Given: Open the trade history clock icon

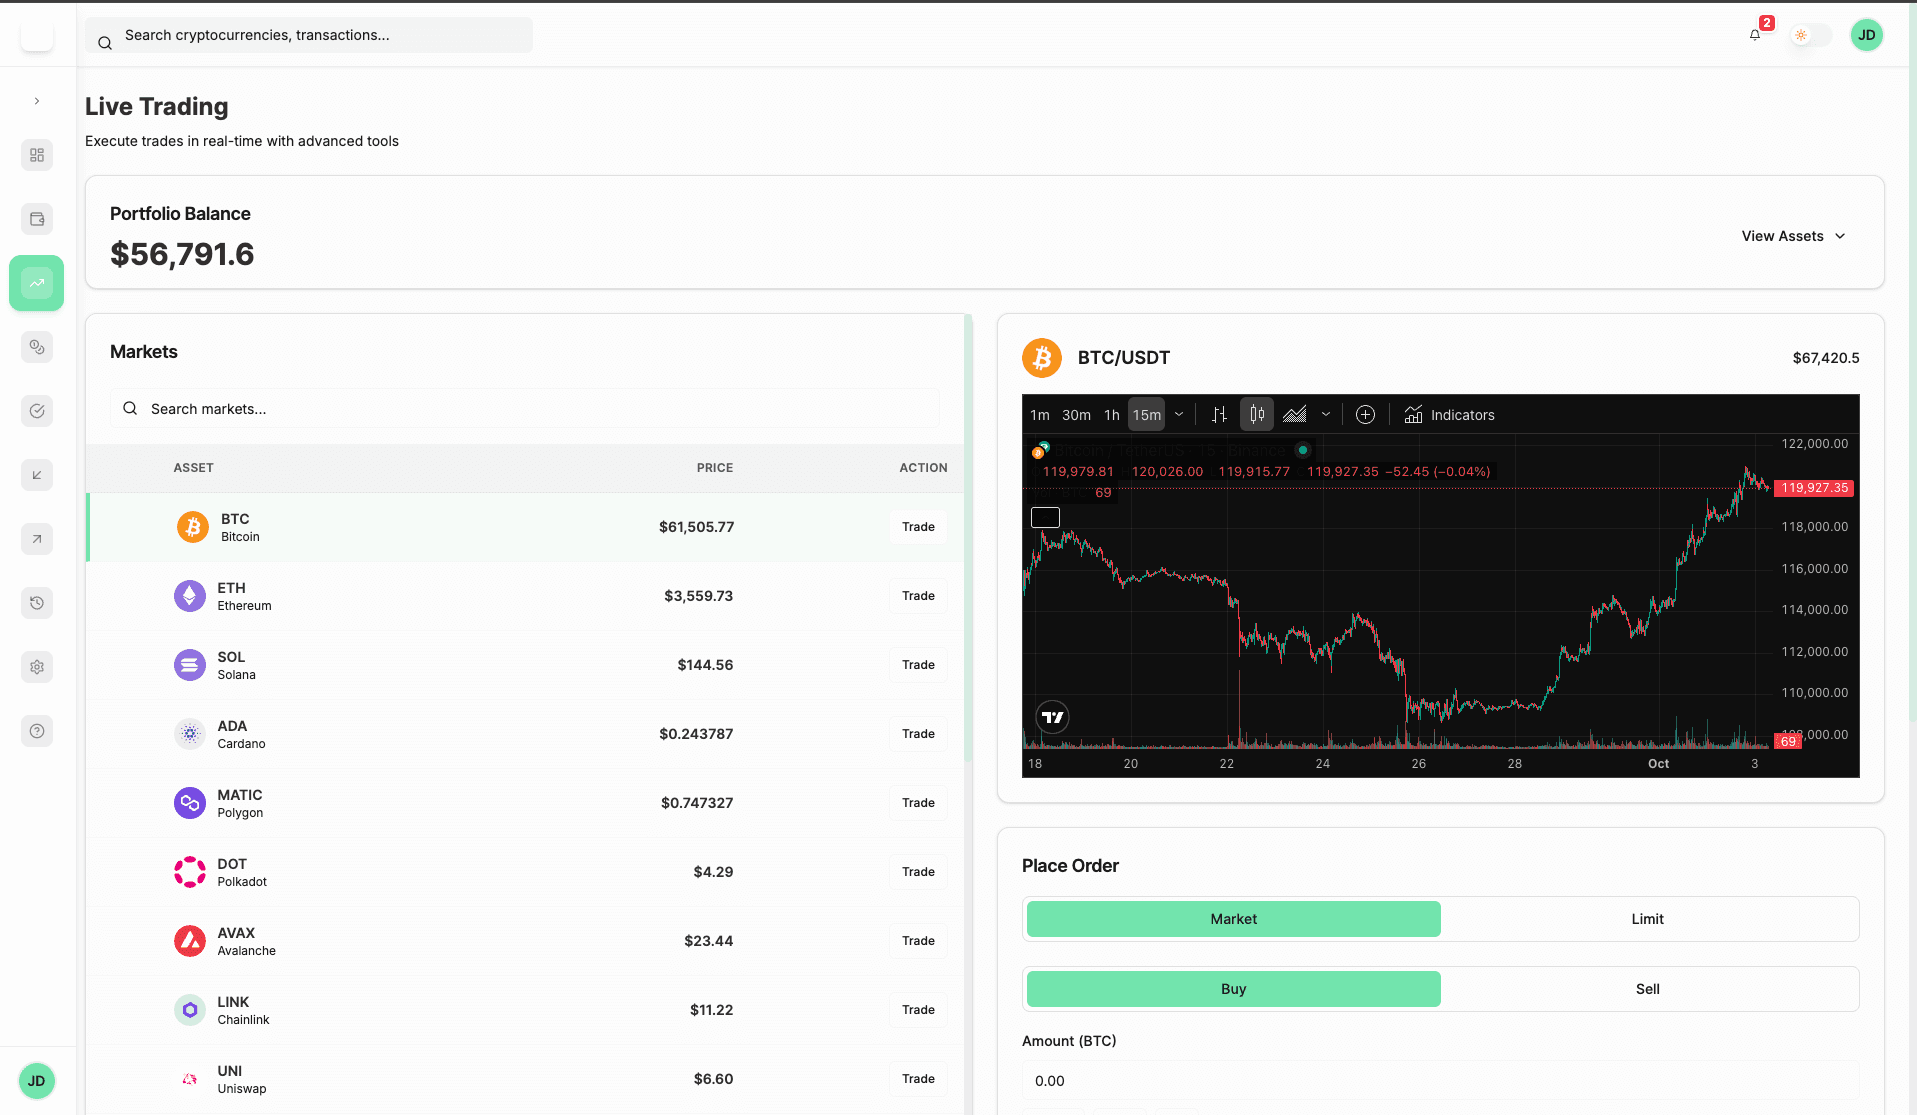Looking at the screenshot, I should [x=37, y=603].
